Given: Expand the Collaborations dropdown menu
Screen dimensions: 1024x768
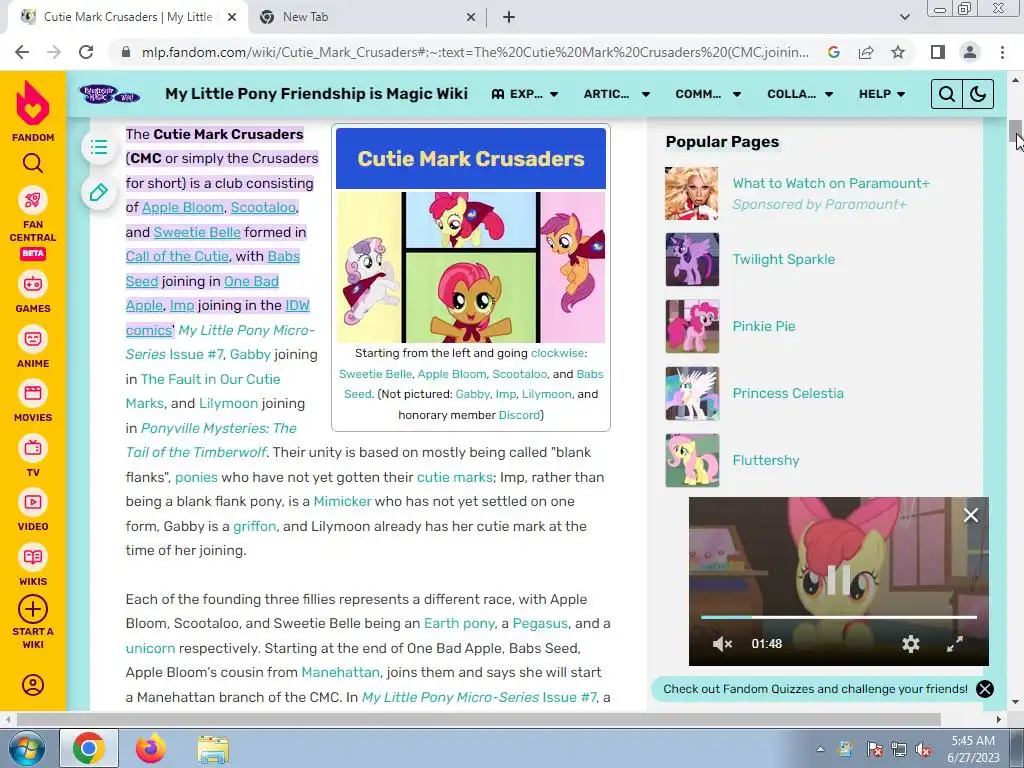Looking at the screenshot, I should tap(800, 95).
